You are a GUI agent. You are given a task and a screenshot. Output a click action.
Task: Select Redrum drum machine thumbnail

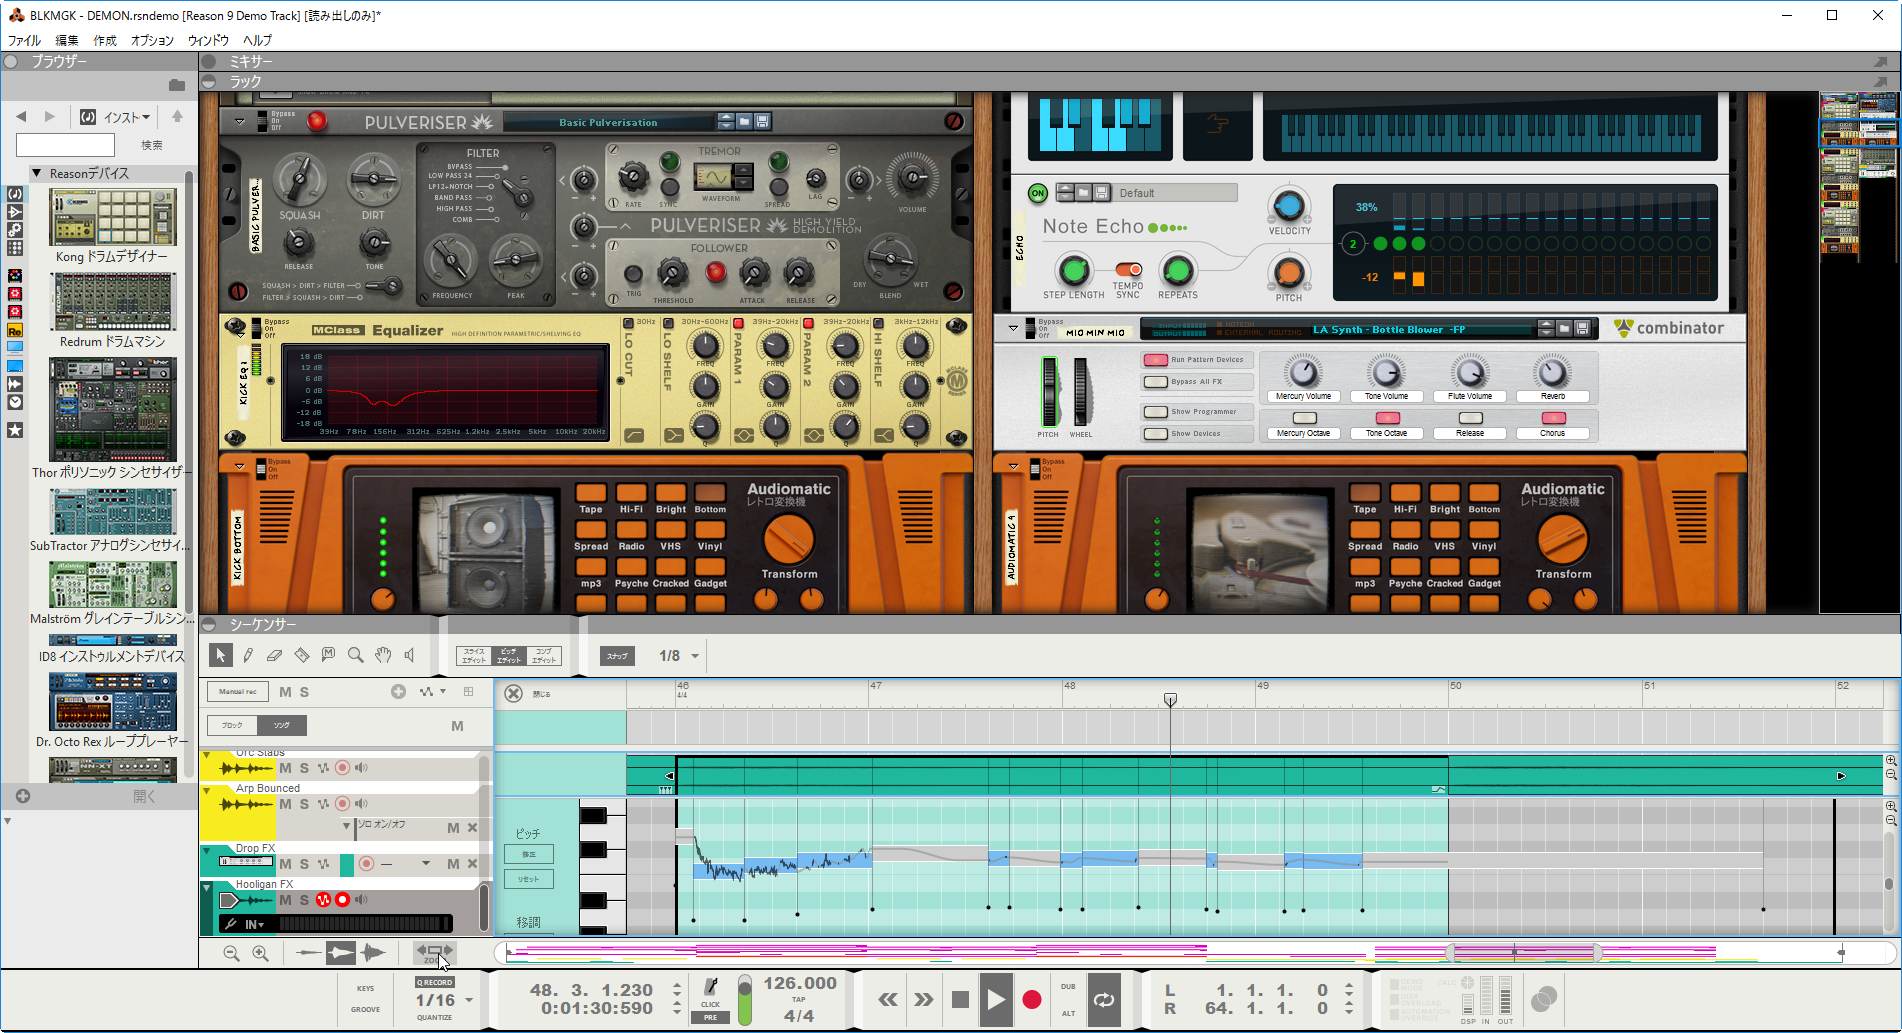[x=113, y=302]
